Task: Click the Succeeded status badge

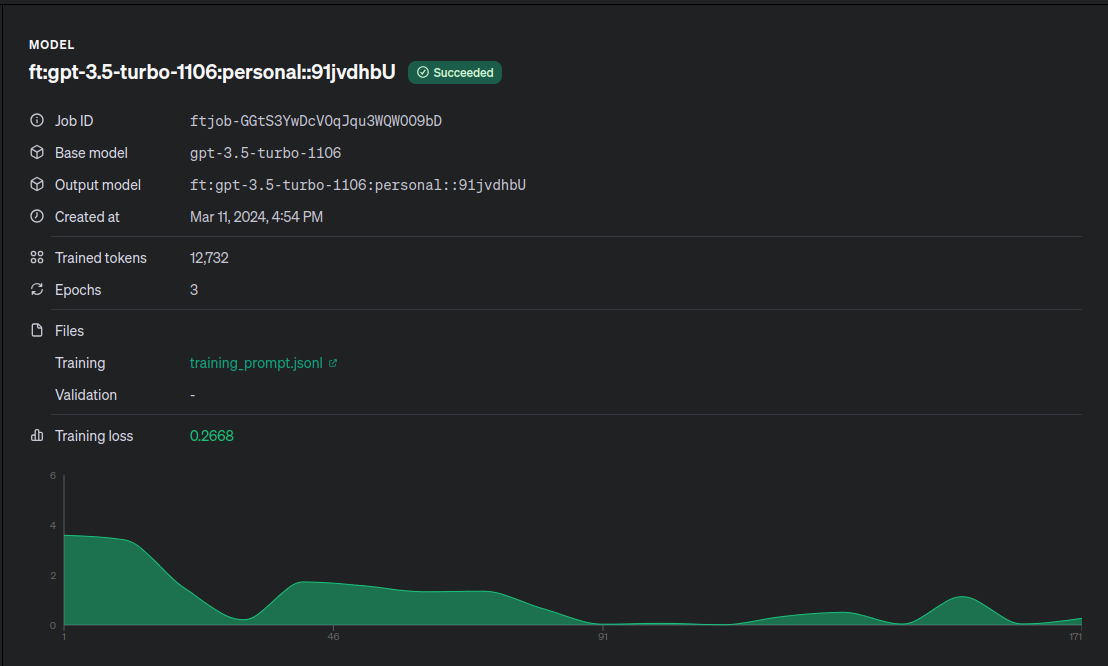Action: [x=455, y=73]
